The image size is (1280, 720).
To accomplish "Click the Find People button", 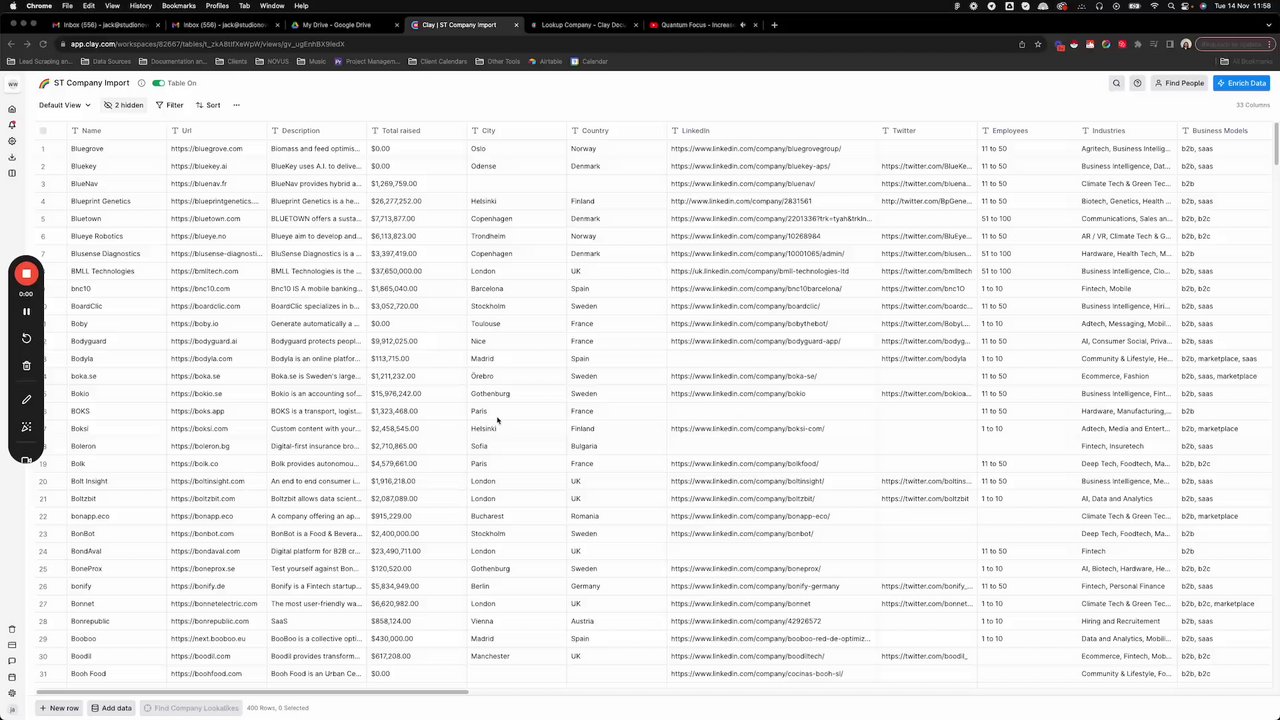I will [1179, 83].
